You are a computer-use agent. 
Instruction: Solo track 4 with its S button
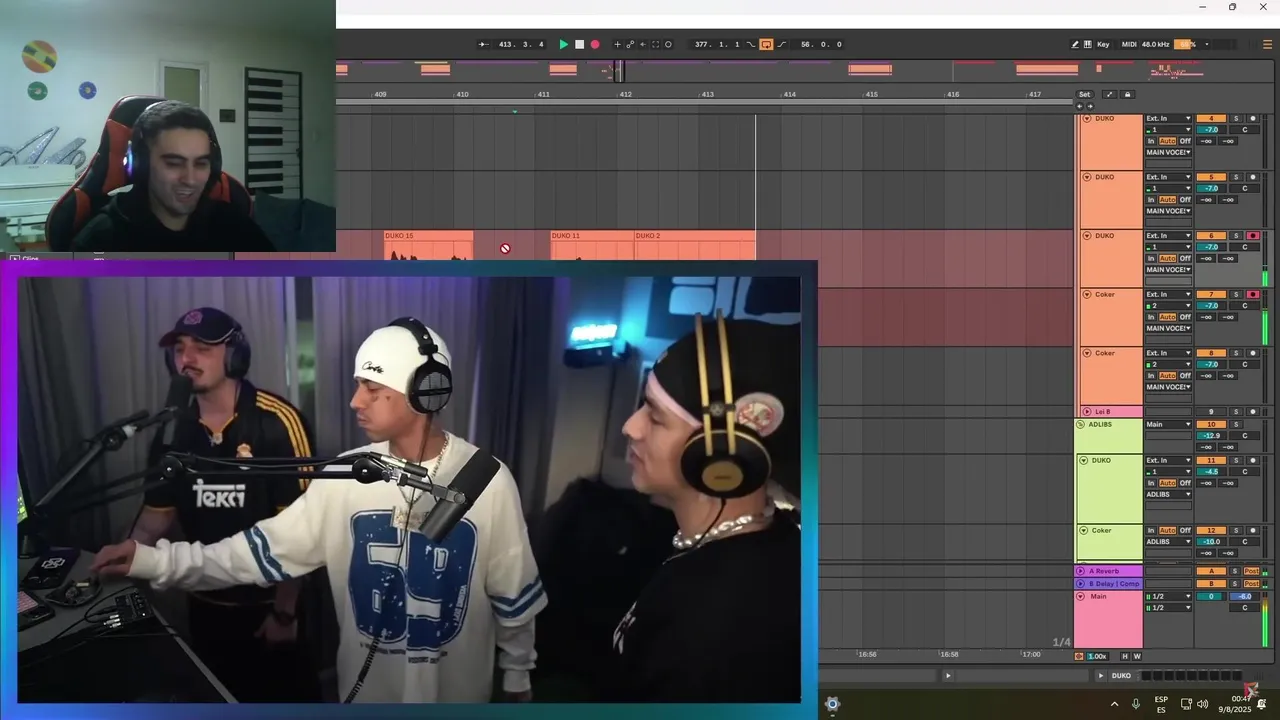pyautogui.click(x=1235, y=119)
